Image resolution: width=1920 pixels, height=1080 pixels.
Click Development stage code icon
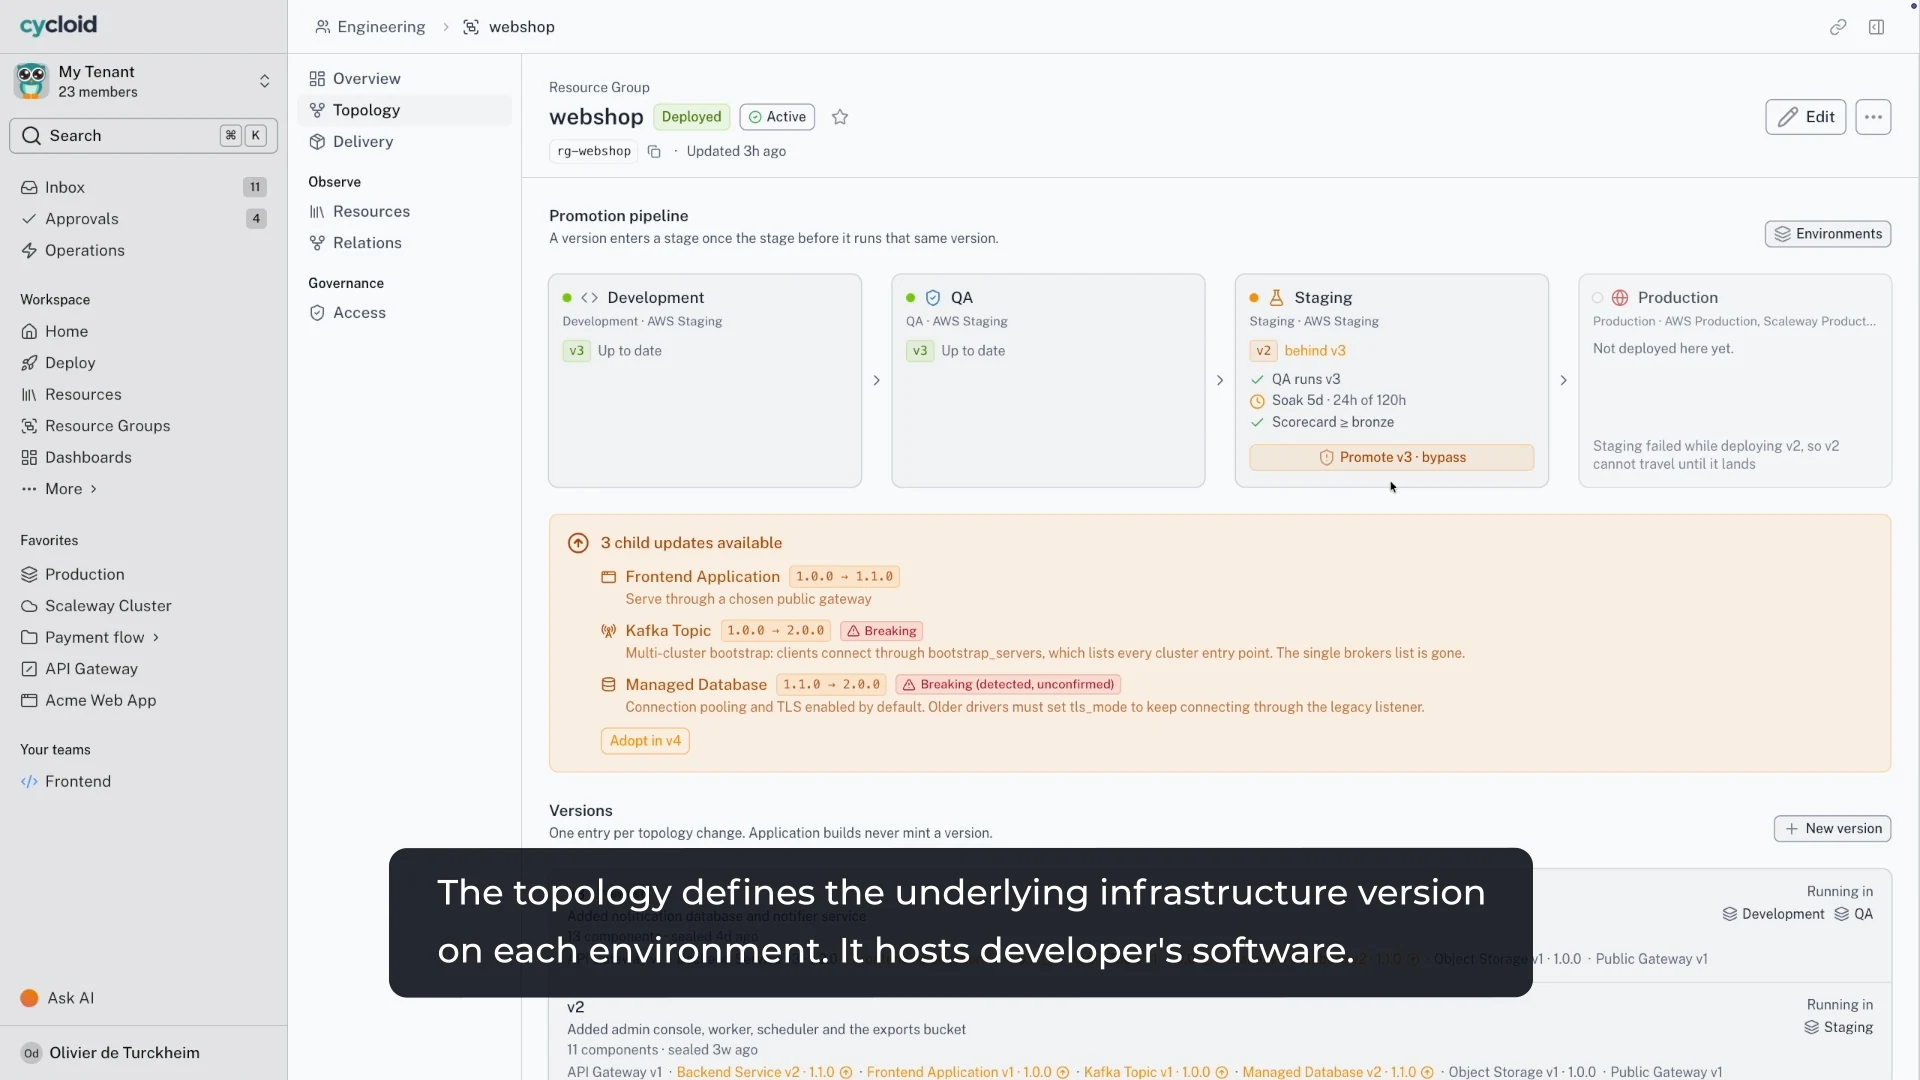[x=590, y=298]
